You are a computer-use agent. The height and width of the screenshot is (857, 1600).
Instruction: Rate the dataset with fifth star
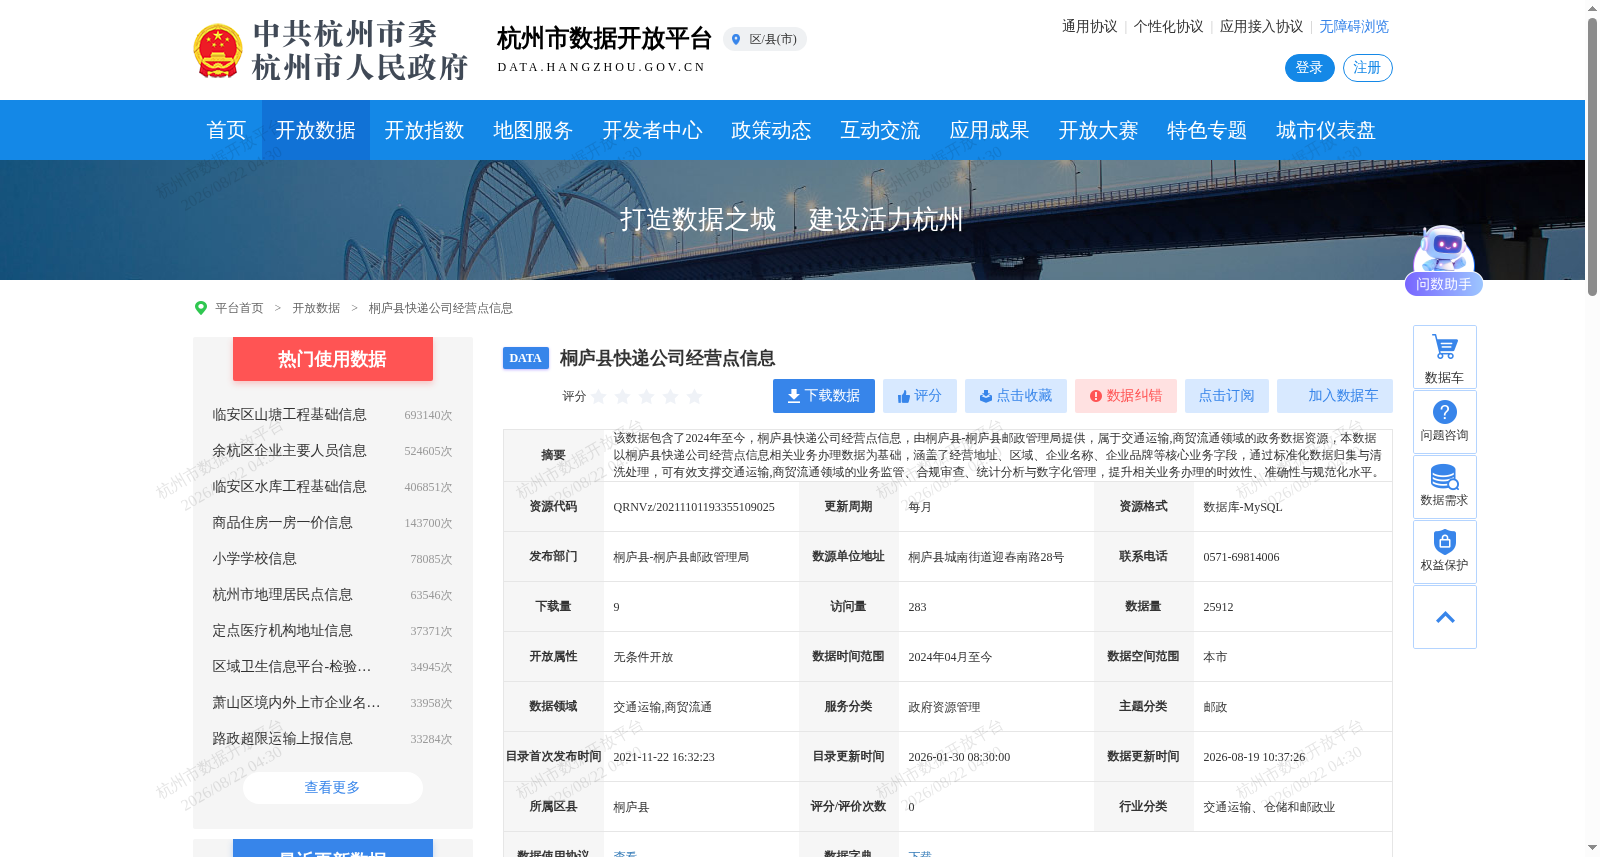click(x=695, y=397)
